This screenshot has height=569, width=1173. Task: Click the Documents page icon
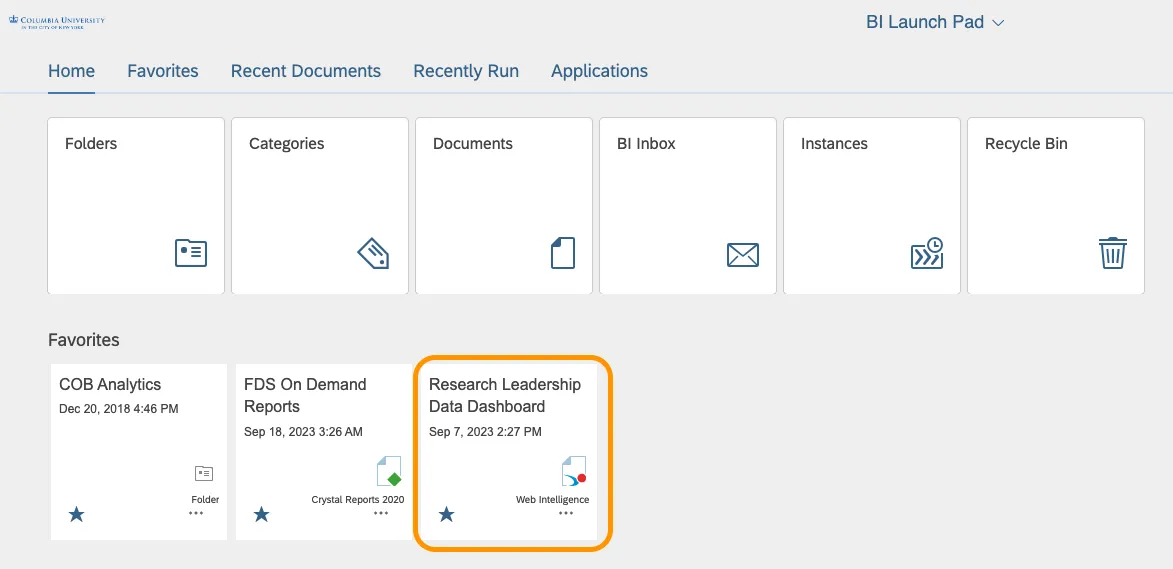click(563, 253)
